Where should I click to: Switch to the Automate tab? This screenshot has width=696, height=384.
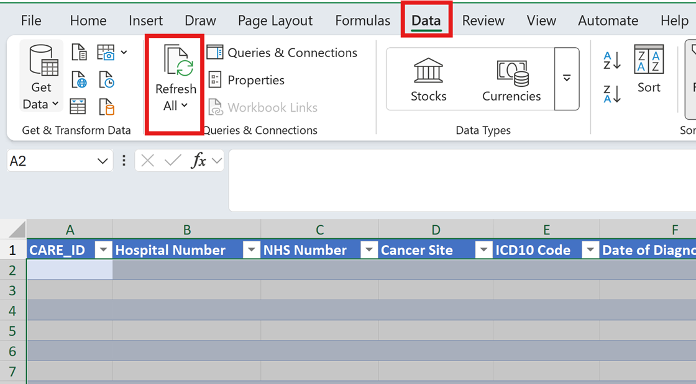(608, 20)
